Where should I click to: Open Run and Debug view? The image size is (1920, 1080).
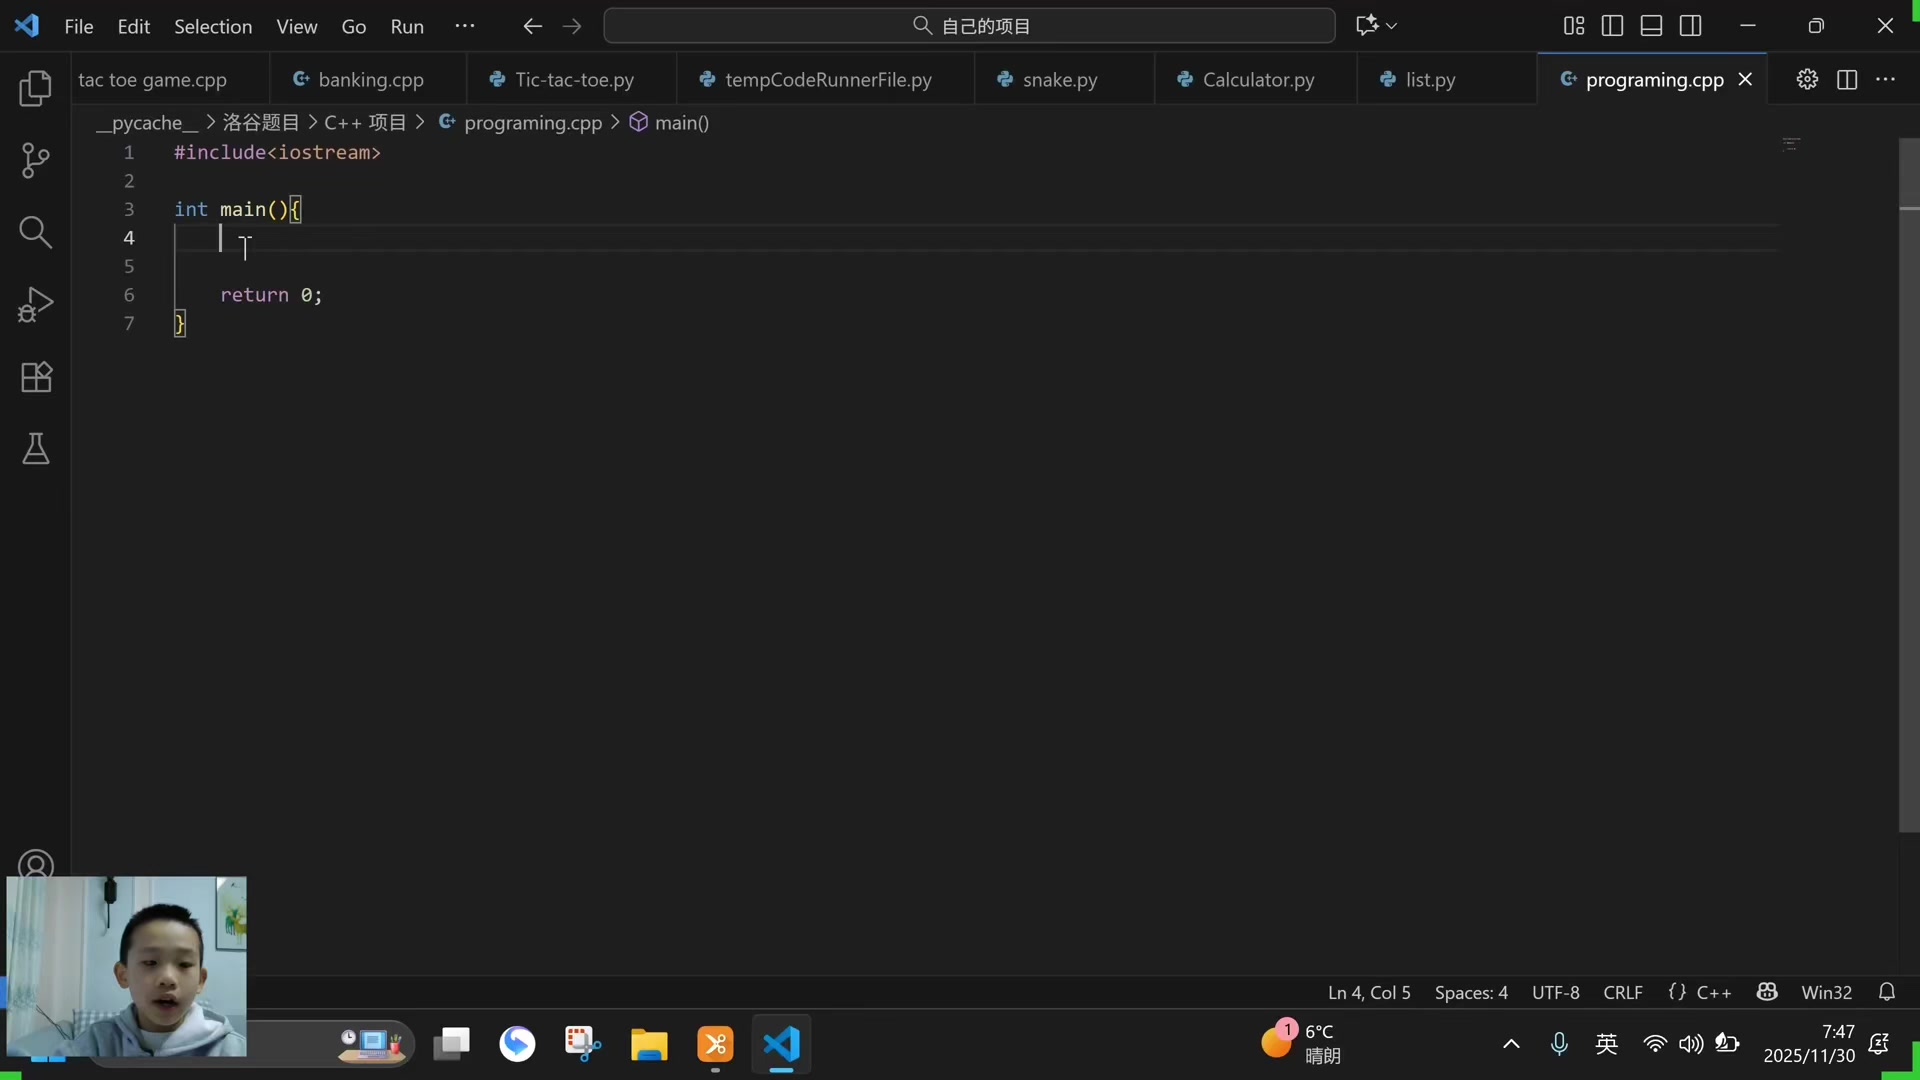click(36, 304)
